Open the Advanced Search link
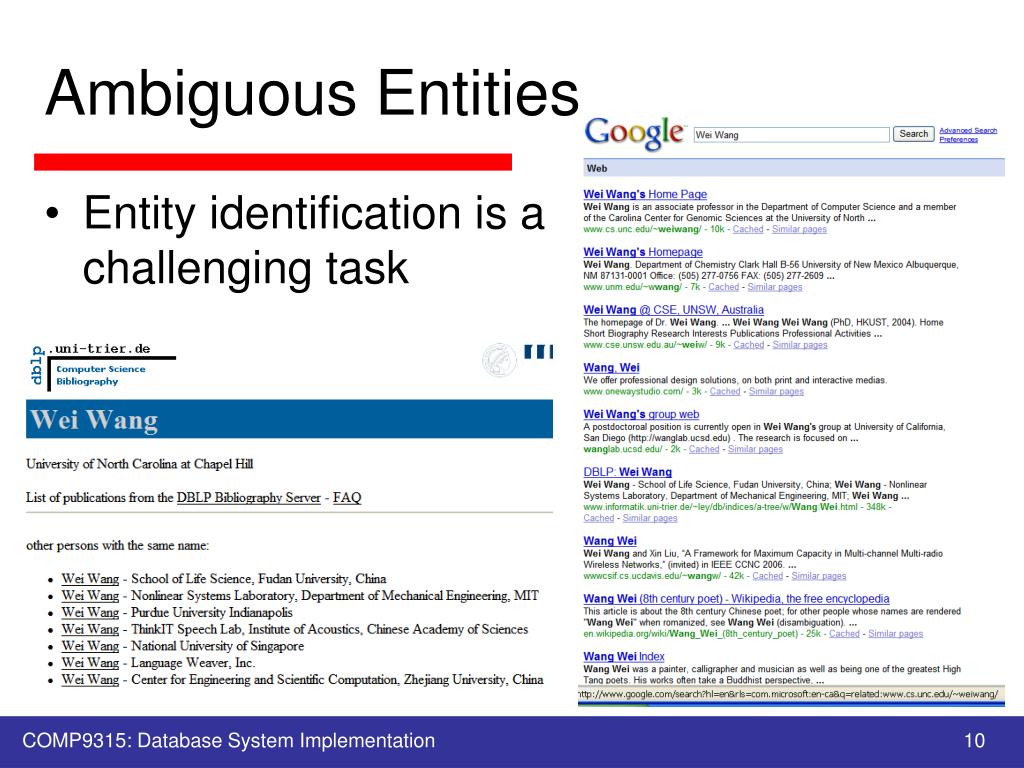Viewport: 1024px width, 768px height. coord(968,131)
